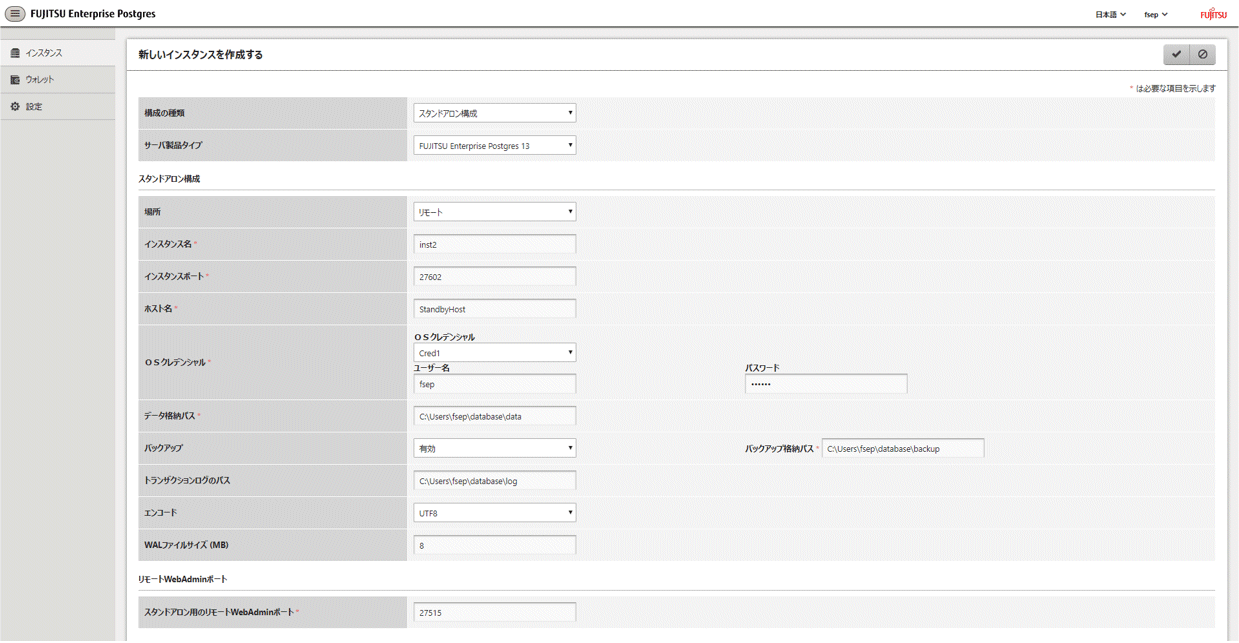Viewport: 1239px width, 643px height.
Task: Click the は必要な項目を示します note
Action: pyautogui.click(x=1176, y=88)
